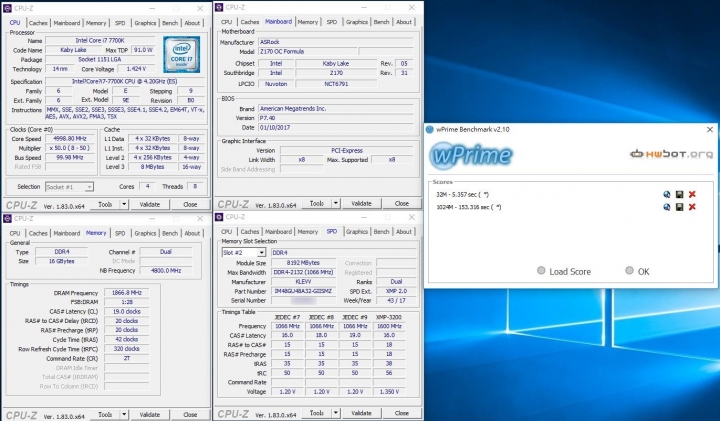Click the Max TDP 91.0 W value
This screenshot has width=720, height=421.
coord(143,50)
